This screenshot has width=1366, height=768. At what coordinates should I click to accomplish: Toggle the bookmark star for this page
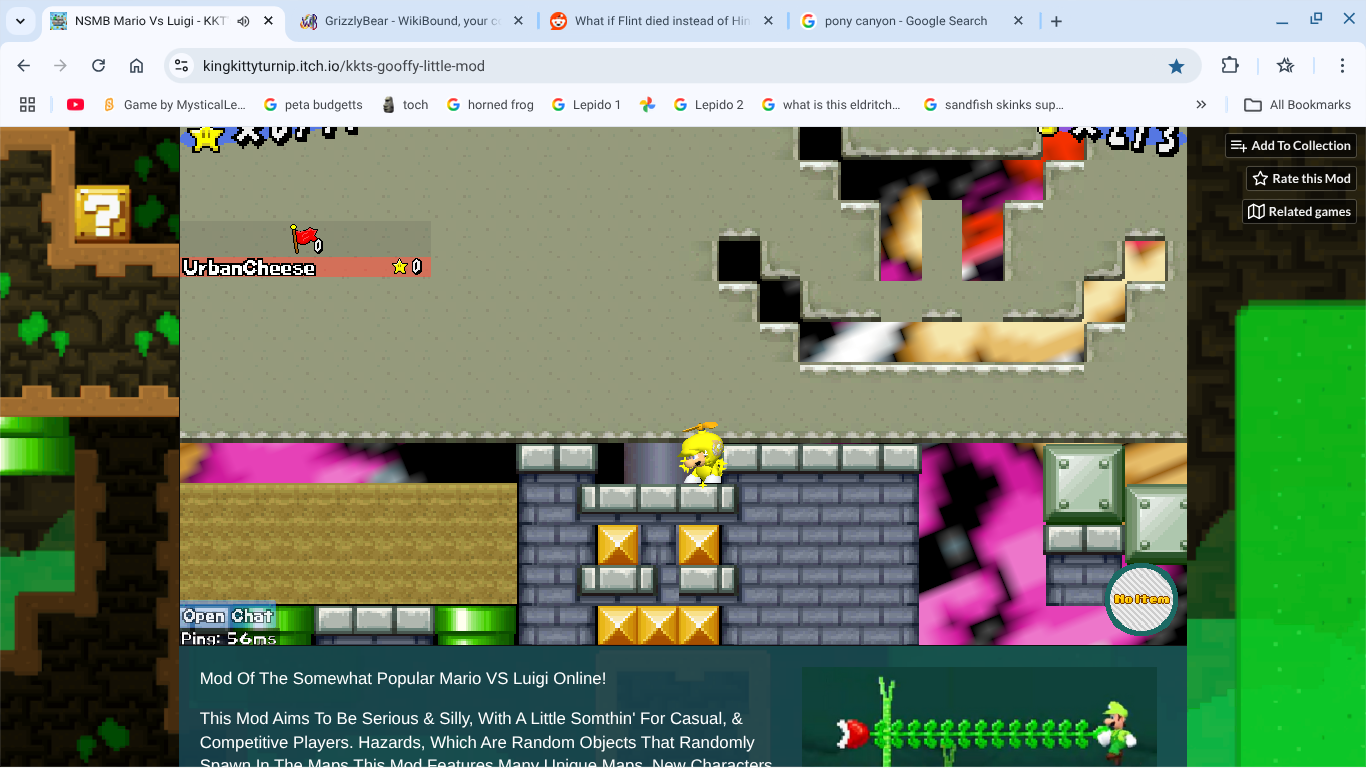pos(1176,66)
